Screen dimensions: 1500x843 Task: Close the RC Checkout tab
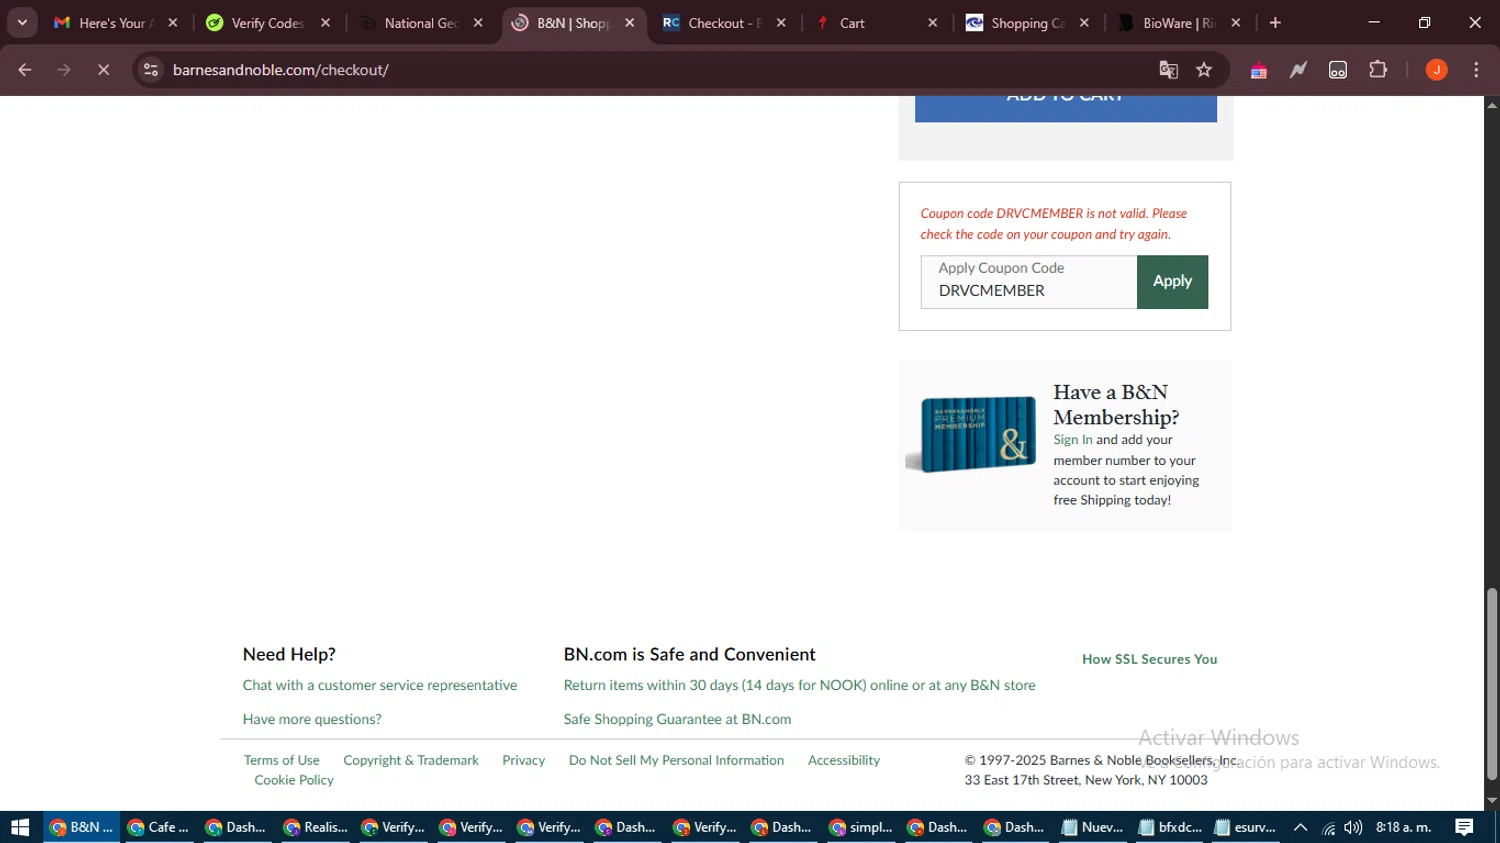[782, 23]
